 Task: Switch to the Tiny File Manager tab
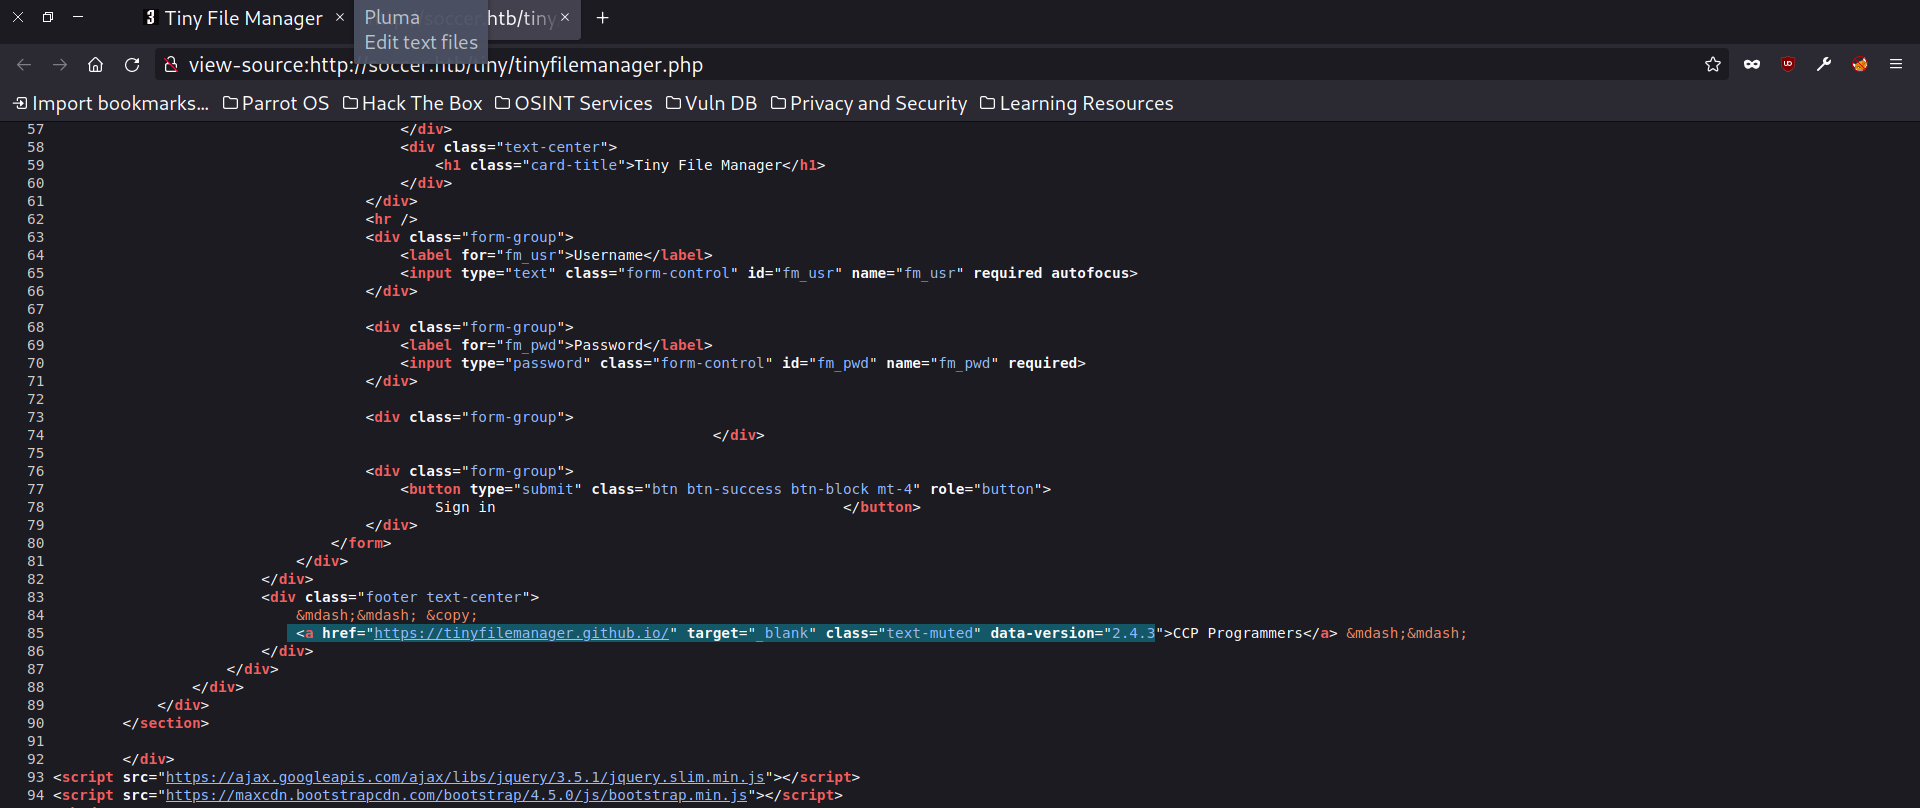pos(243,18)
